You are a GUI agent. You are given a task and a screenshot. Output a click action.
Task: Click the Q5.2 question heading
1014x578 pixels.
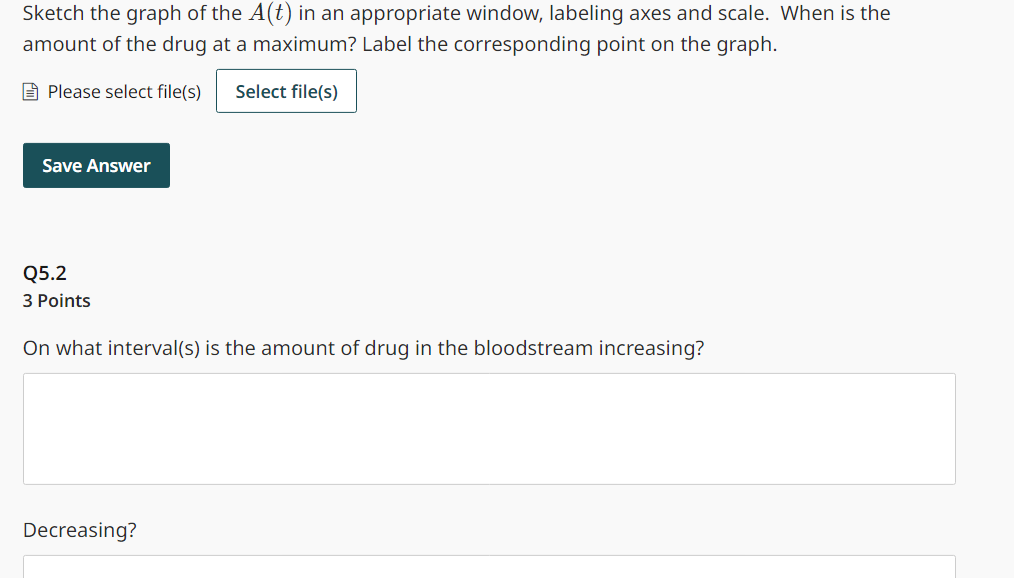[43, 272]
